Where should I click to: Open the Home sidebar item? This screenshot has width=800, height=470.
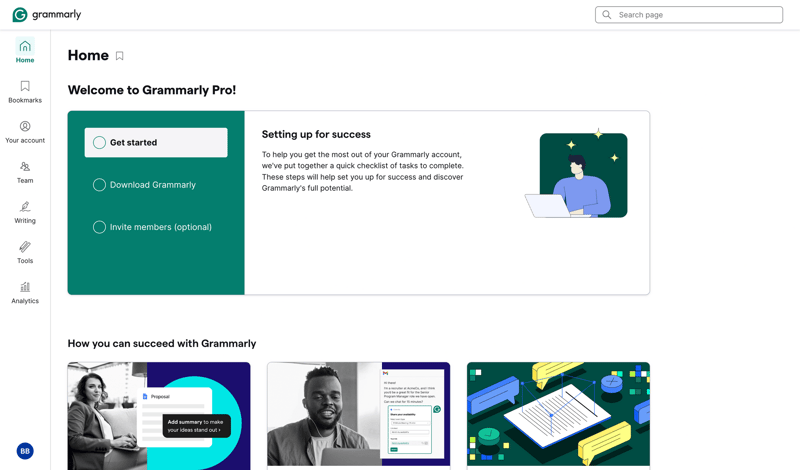coord(24,51)
